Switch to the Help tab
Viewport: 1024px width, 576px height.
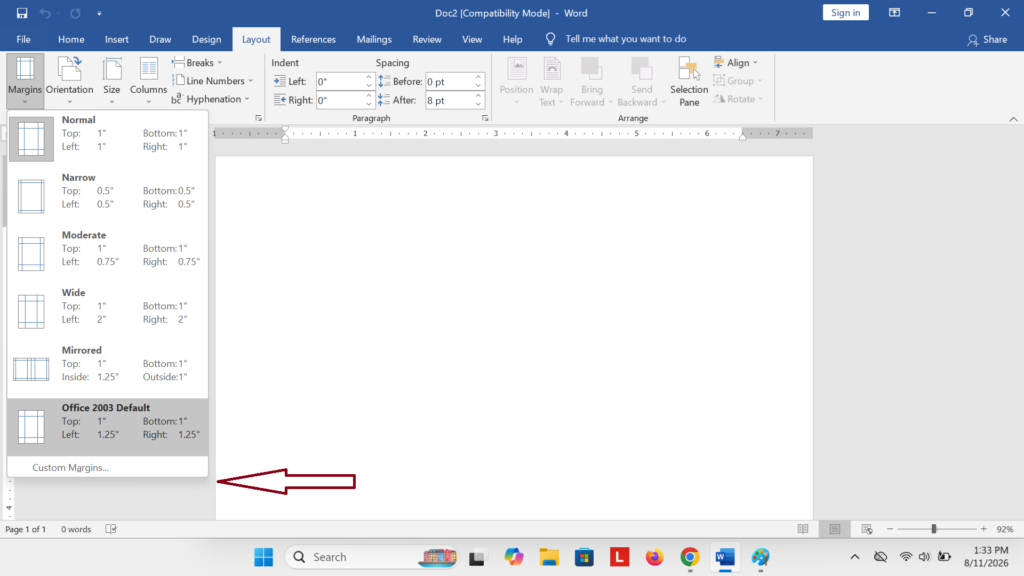click(513, 39)
